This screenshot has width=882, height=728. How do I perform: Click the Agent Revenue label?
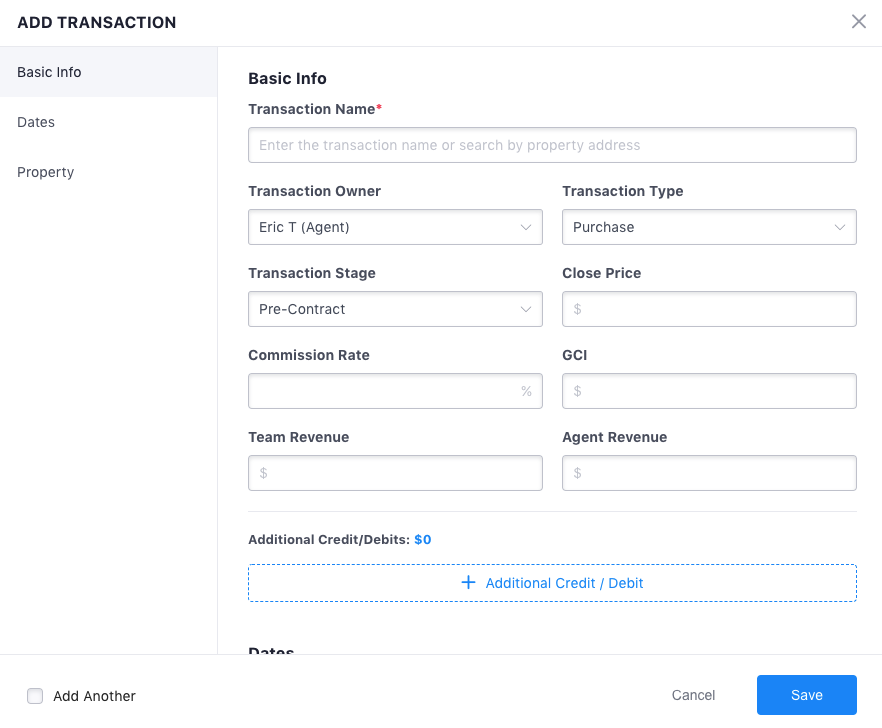pyautogui.click(x=614, y=437)
